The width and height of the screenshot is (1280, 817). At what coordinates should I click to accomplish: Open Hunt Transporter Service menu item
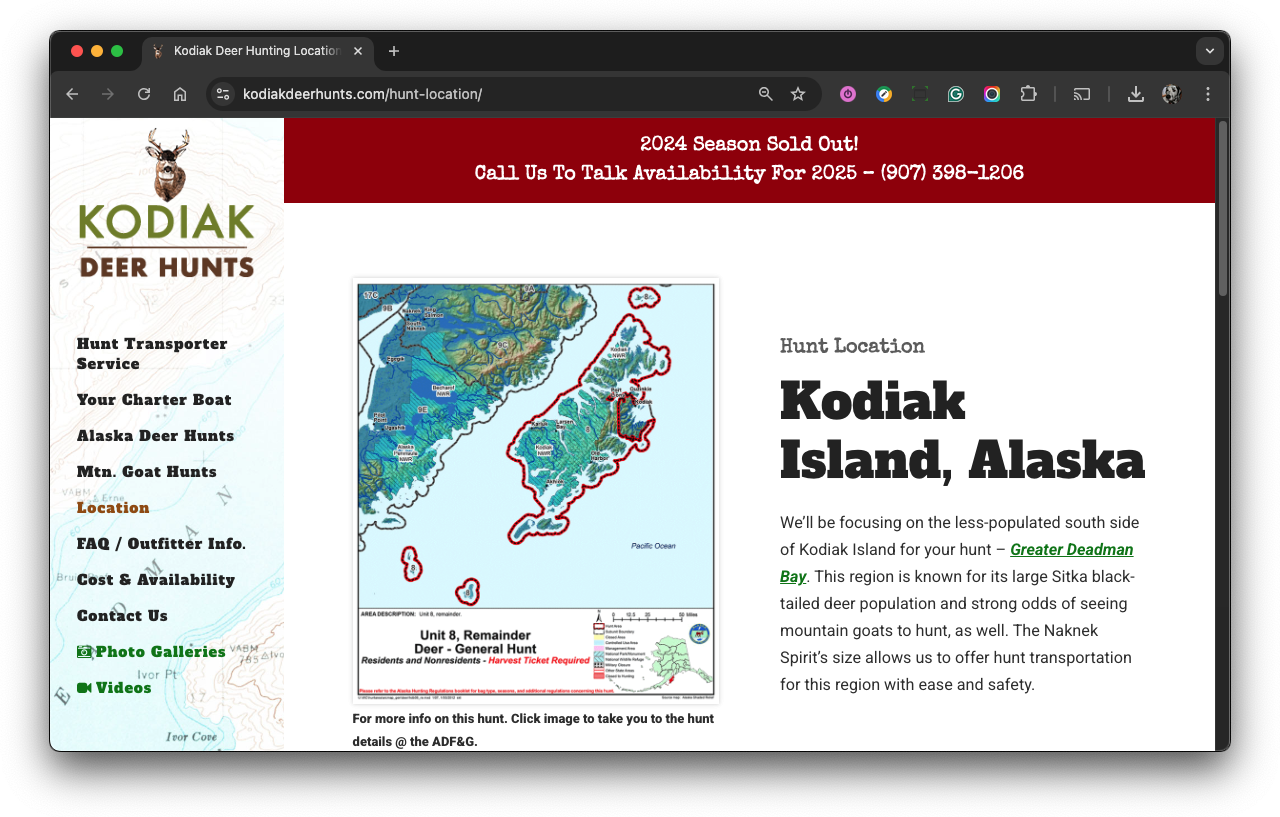pos(152,354)
